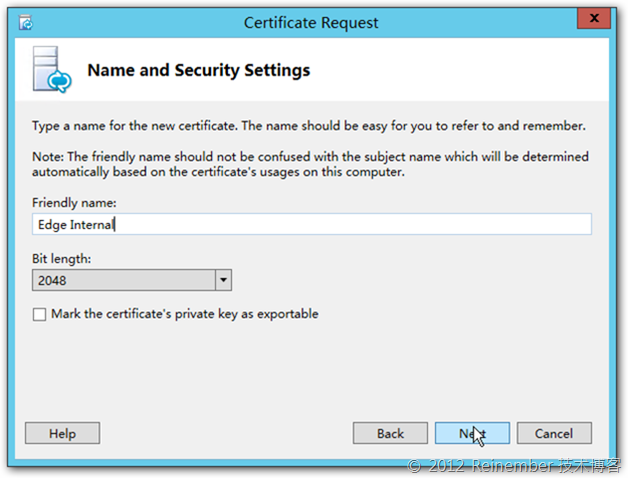The height and width of the screenshot is (478, 628).
Task: Close the Certificate Request dialog
Action: [x=594, y=18]
